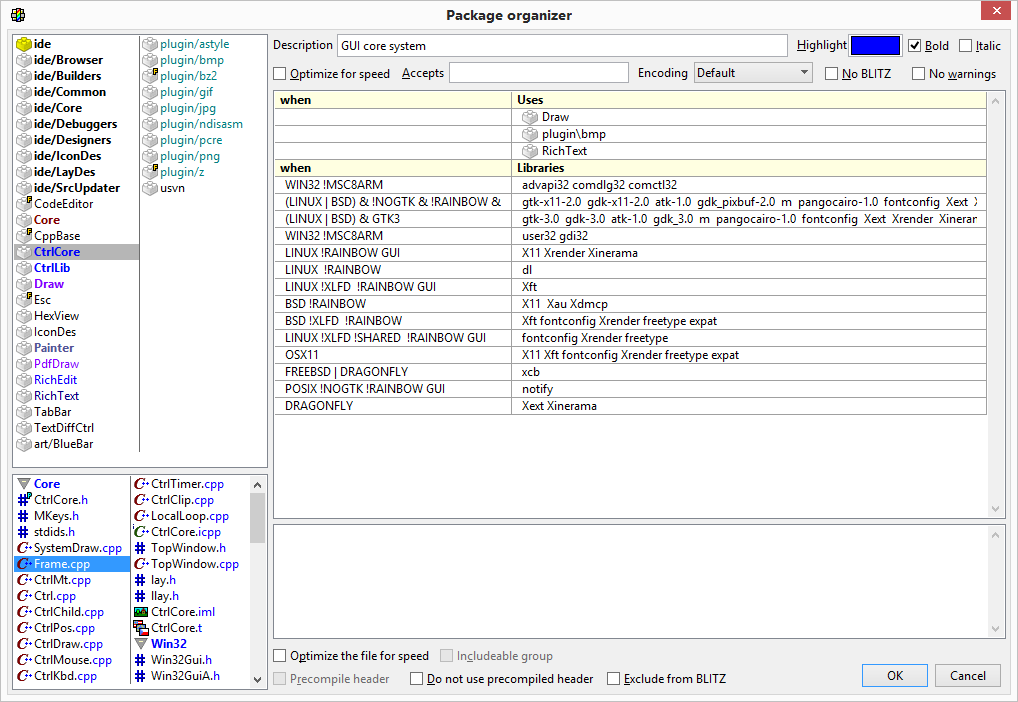The width and height of the screenshot is (1018, 702).
Task: Click the RichText package icon in Uses
Action: tap(530, 151)
